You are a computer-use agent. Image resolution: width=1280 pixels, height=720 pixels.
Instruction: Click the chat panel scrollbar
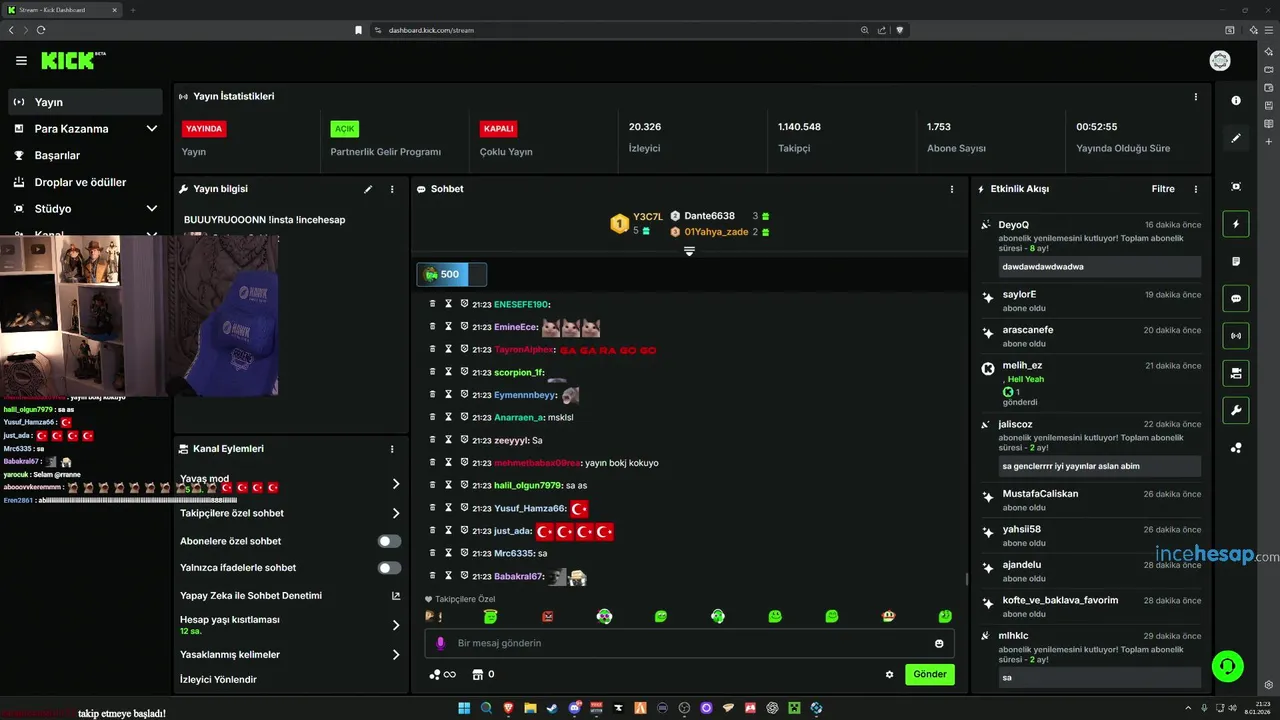(x=966, y=578)
